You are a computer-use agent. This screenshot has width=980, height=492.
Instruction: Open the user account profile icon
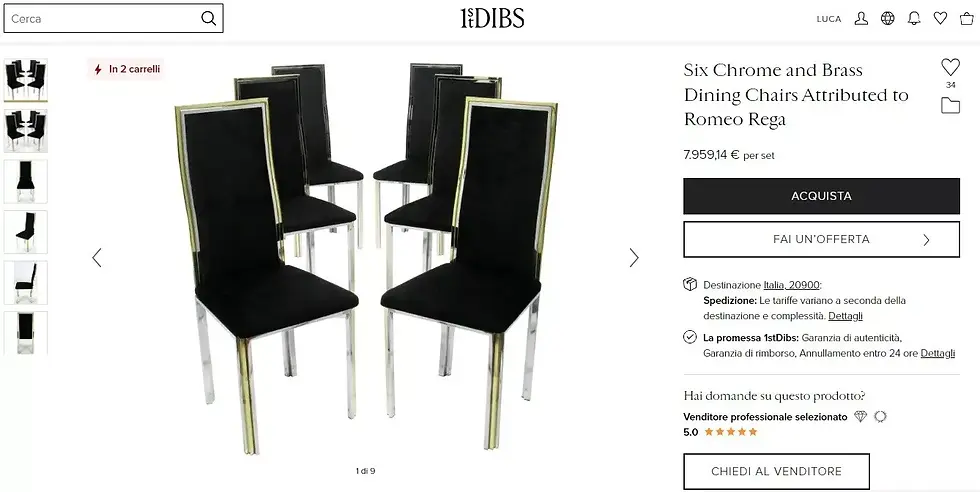point(861,19)
